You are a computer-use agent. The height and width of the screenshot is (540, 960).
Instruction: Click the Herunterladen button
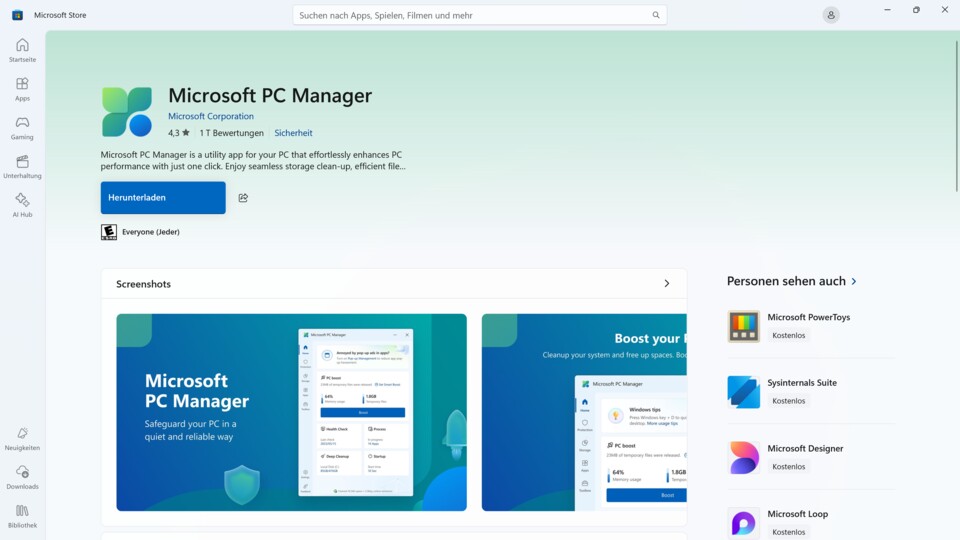(x=163, y=198)
